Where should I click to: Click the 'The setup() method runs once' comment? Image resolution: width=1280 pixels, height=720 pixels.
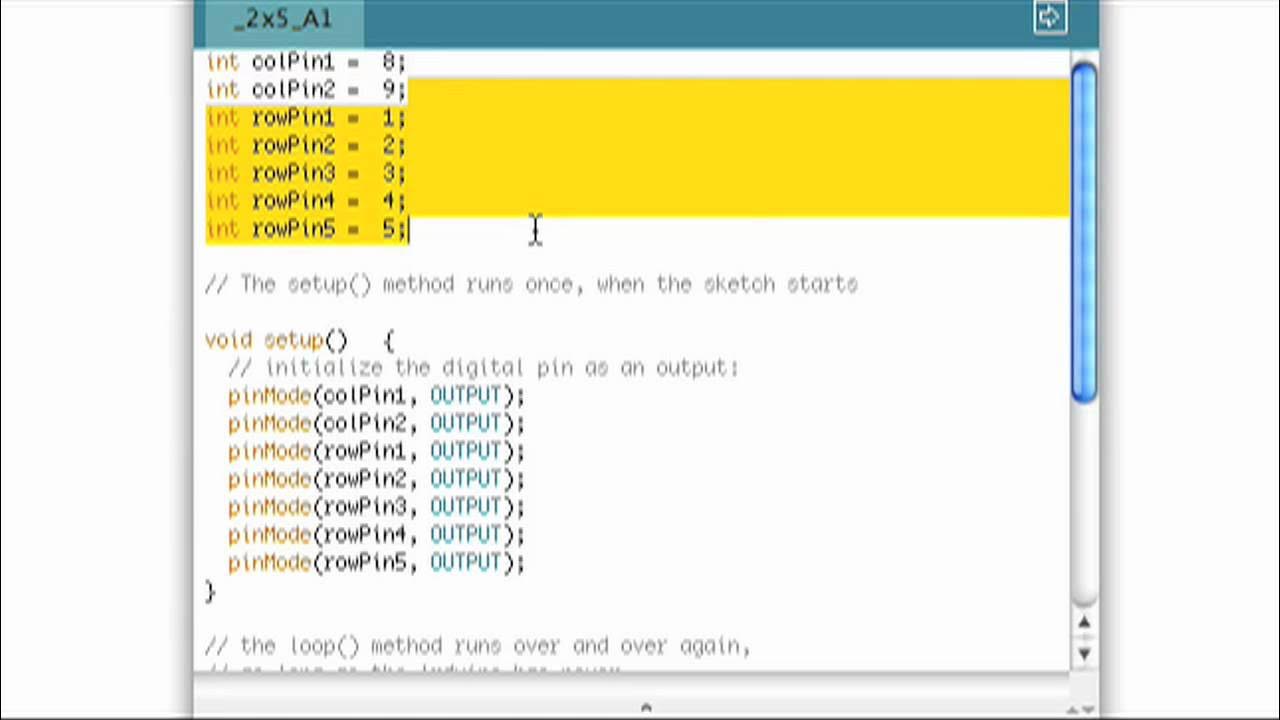point(531,285)
